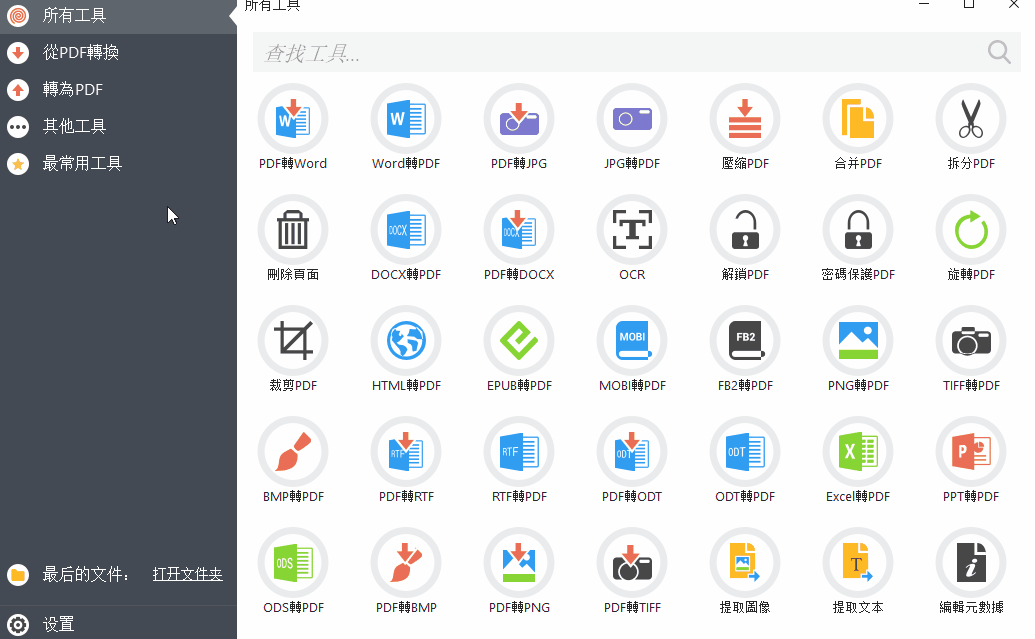Open the PDF轉Word tool
Image resolution: width=1035 pixels, height=639 pixels.
(x=293, y=120)
